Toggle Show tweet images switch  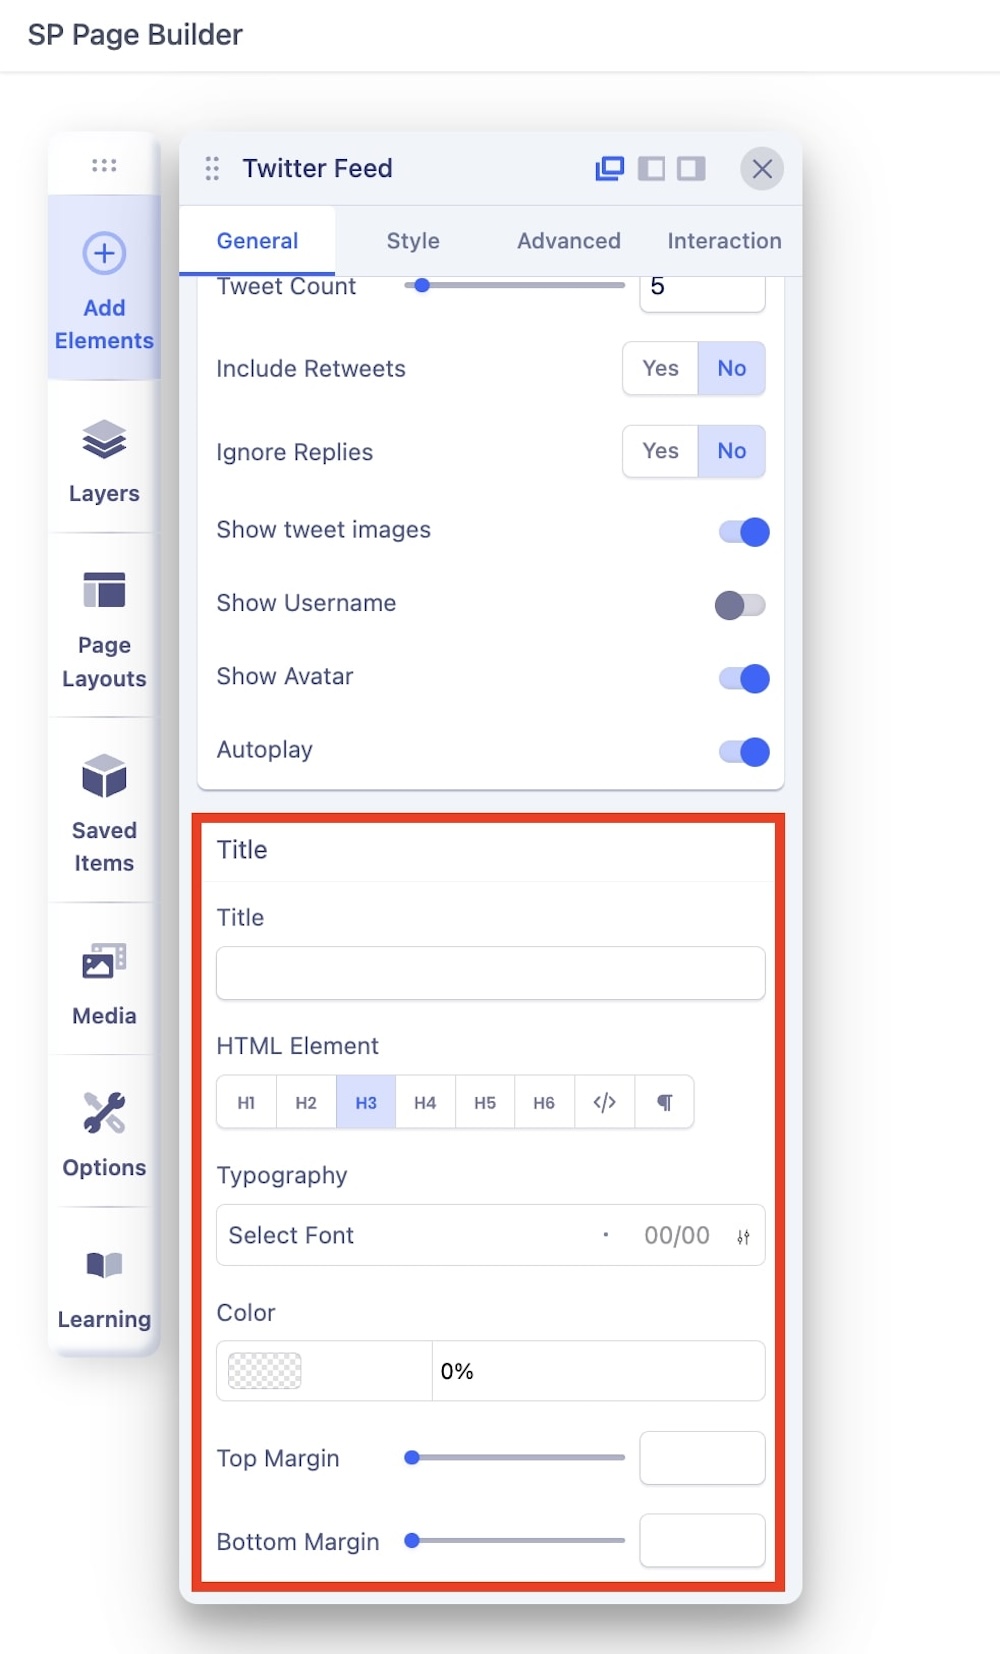tap(743, 532)
